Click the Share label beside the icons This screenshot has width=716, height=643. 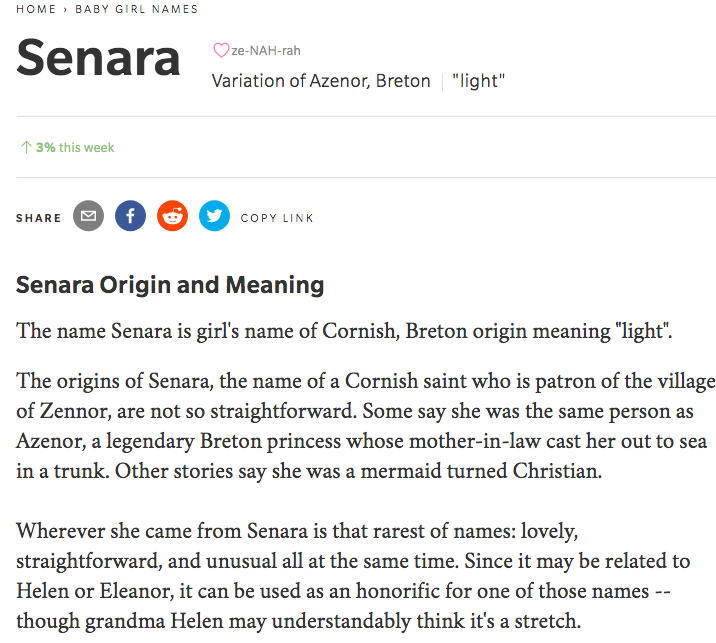tap(38, 217)
